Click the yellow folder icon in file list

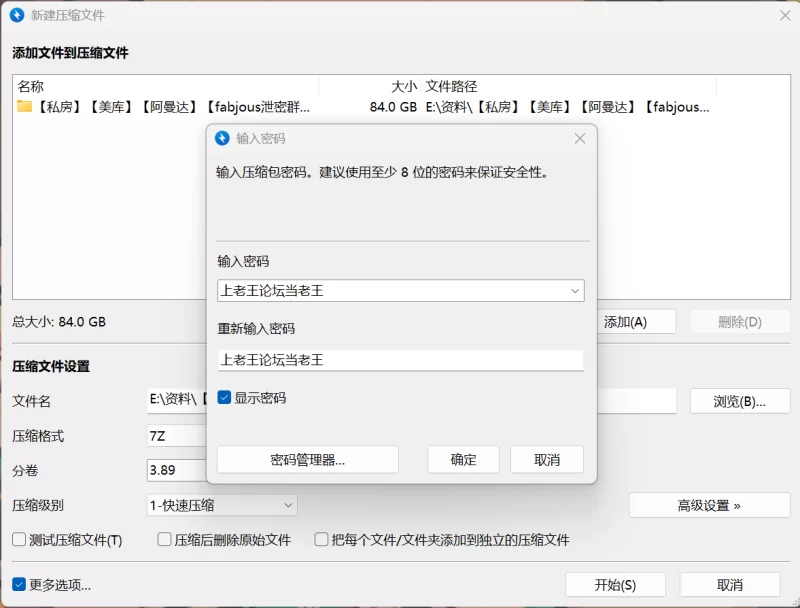pos(24,106)
